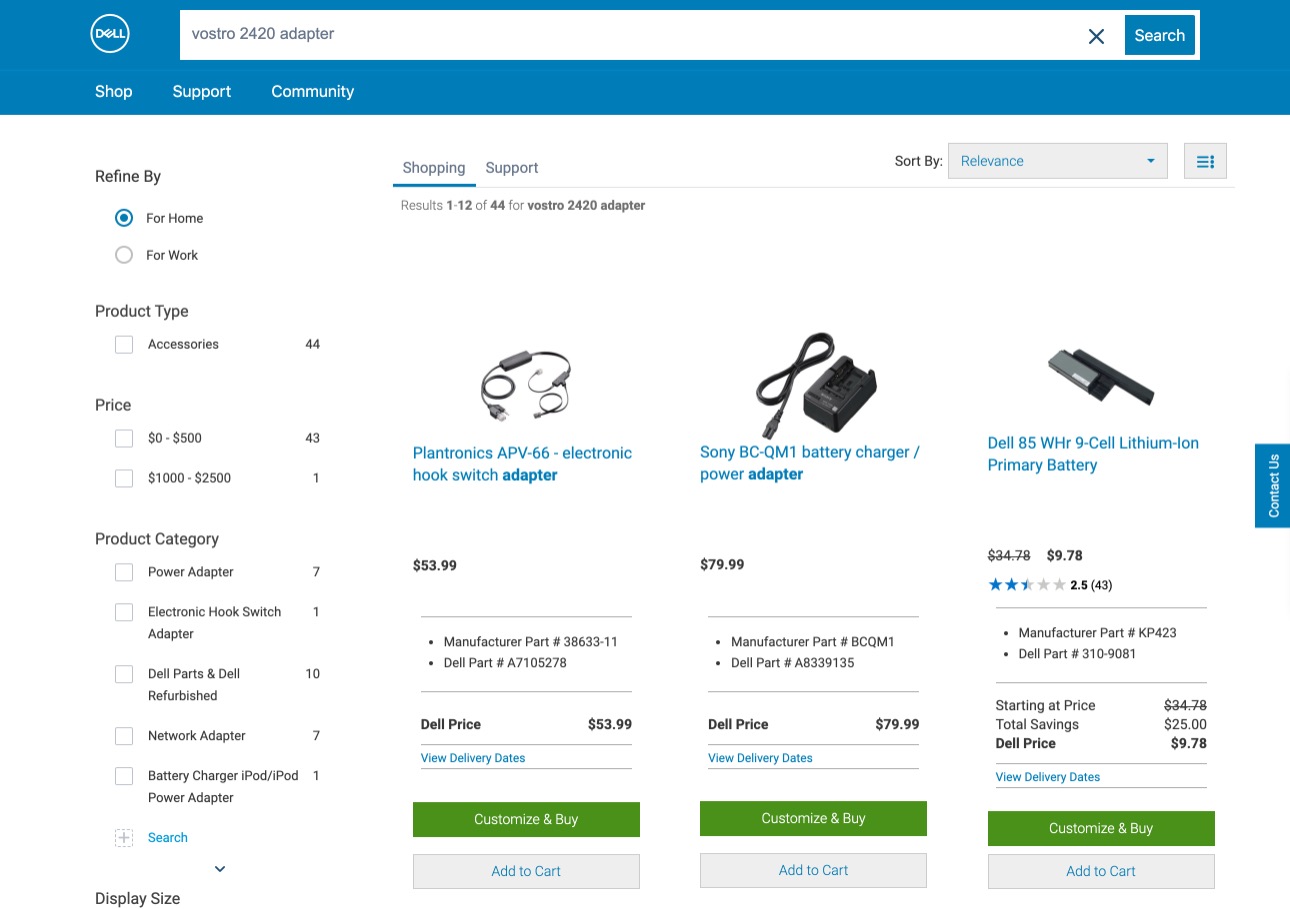
Task: Tick the Network Adapter checkbox
Action: tap(124, 736)
